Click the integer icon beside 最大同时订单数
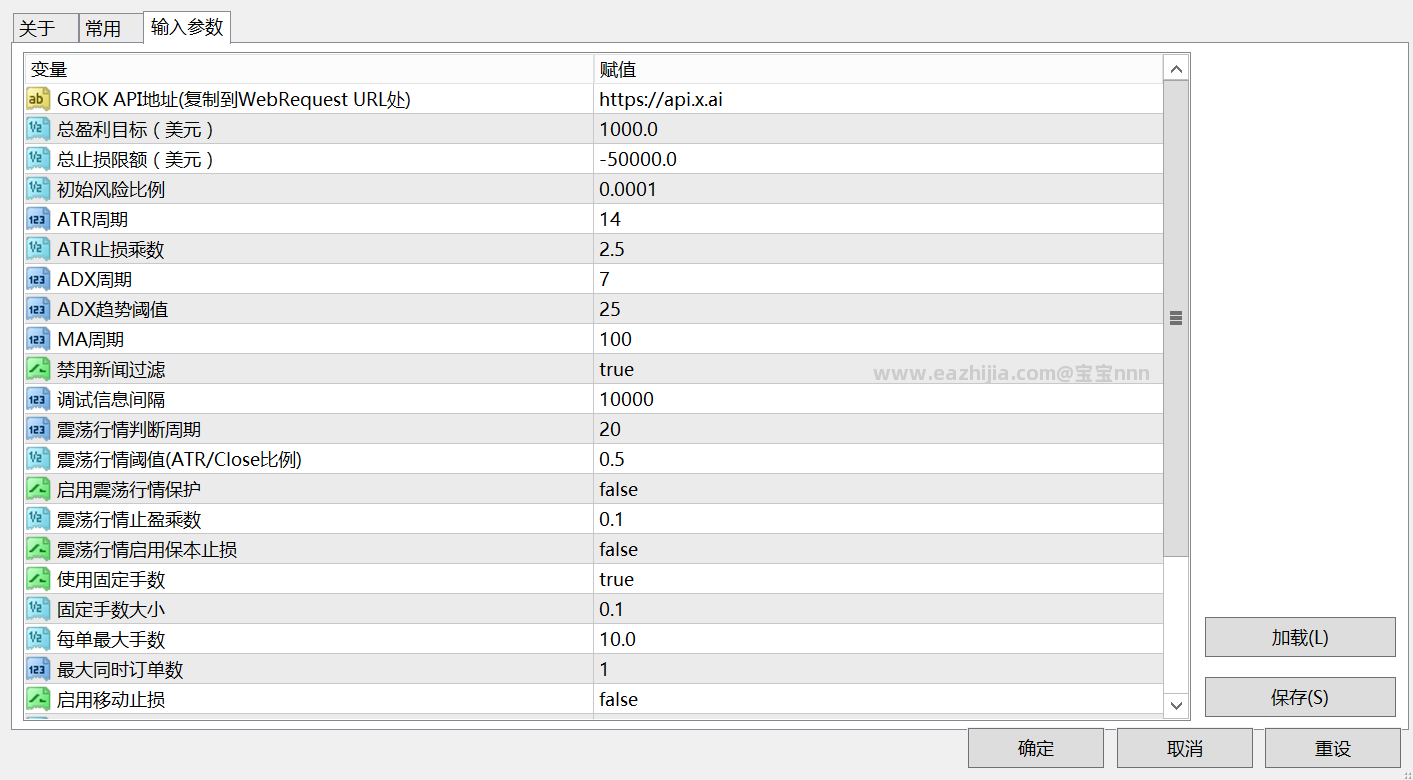The height and width of the screenshot is (780, 1413). (38, 669)
